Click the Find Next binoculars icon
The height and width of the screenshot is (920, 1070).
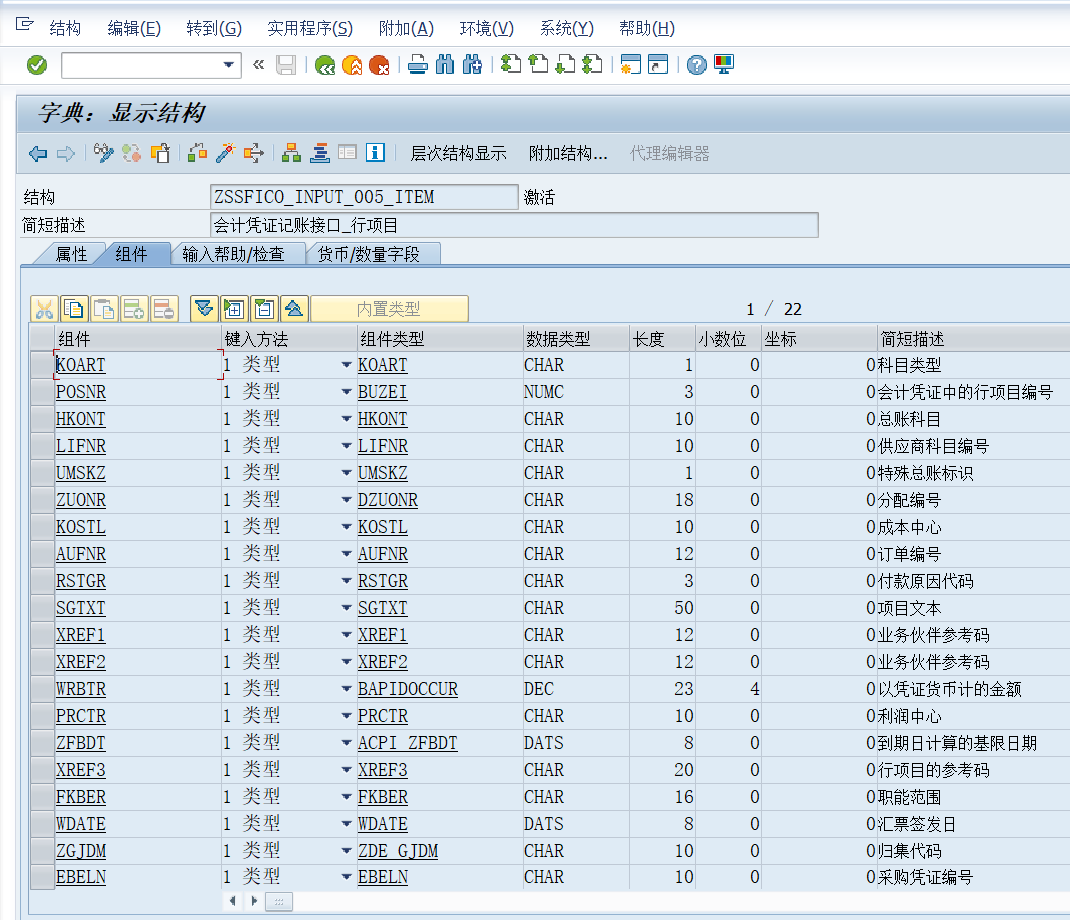tap(472, 65)
